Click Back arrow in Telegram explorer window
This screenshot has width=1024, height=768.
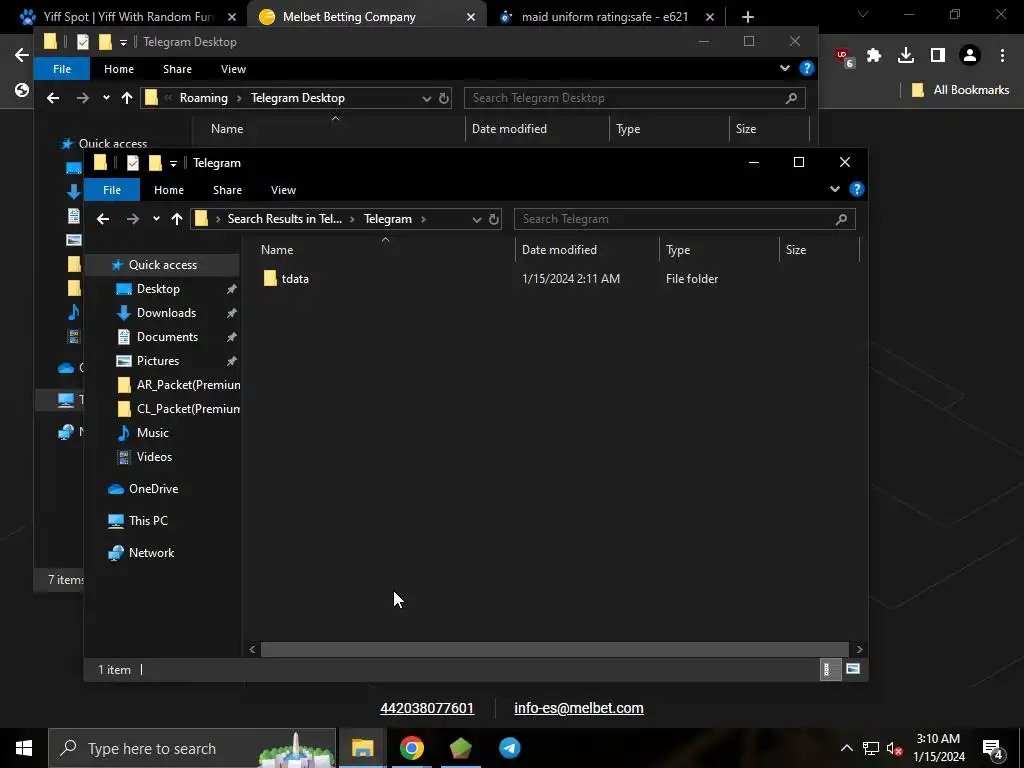point(103,219)
